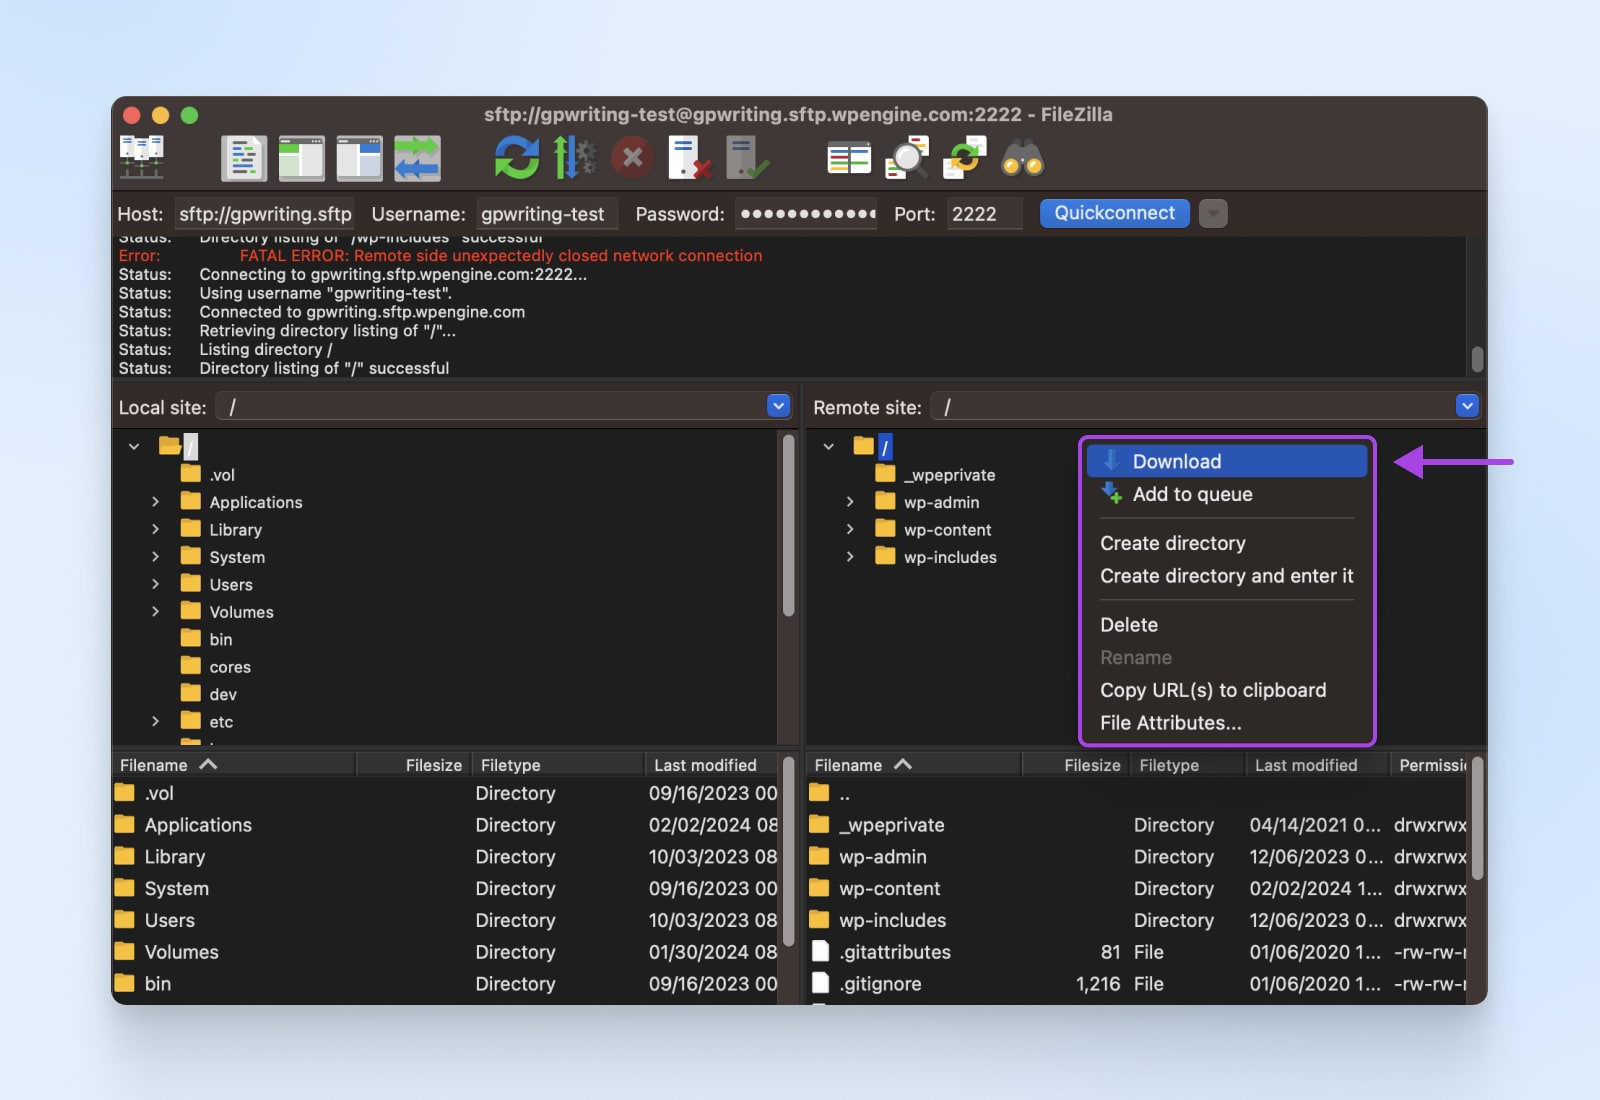Choose Download from the context menu
1600x1100 pixels.
[1176, 461]
